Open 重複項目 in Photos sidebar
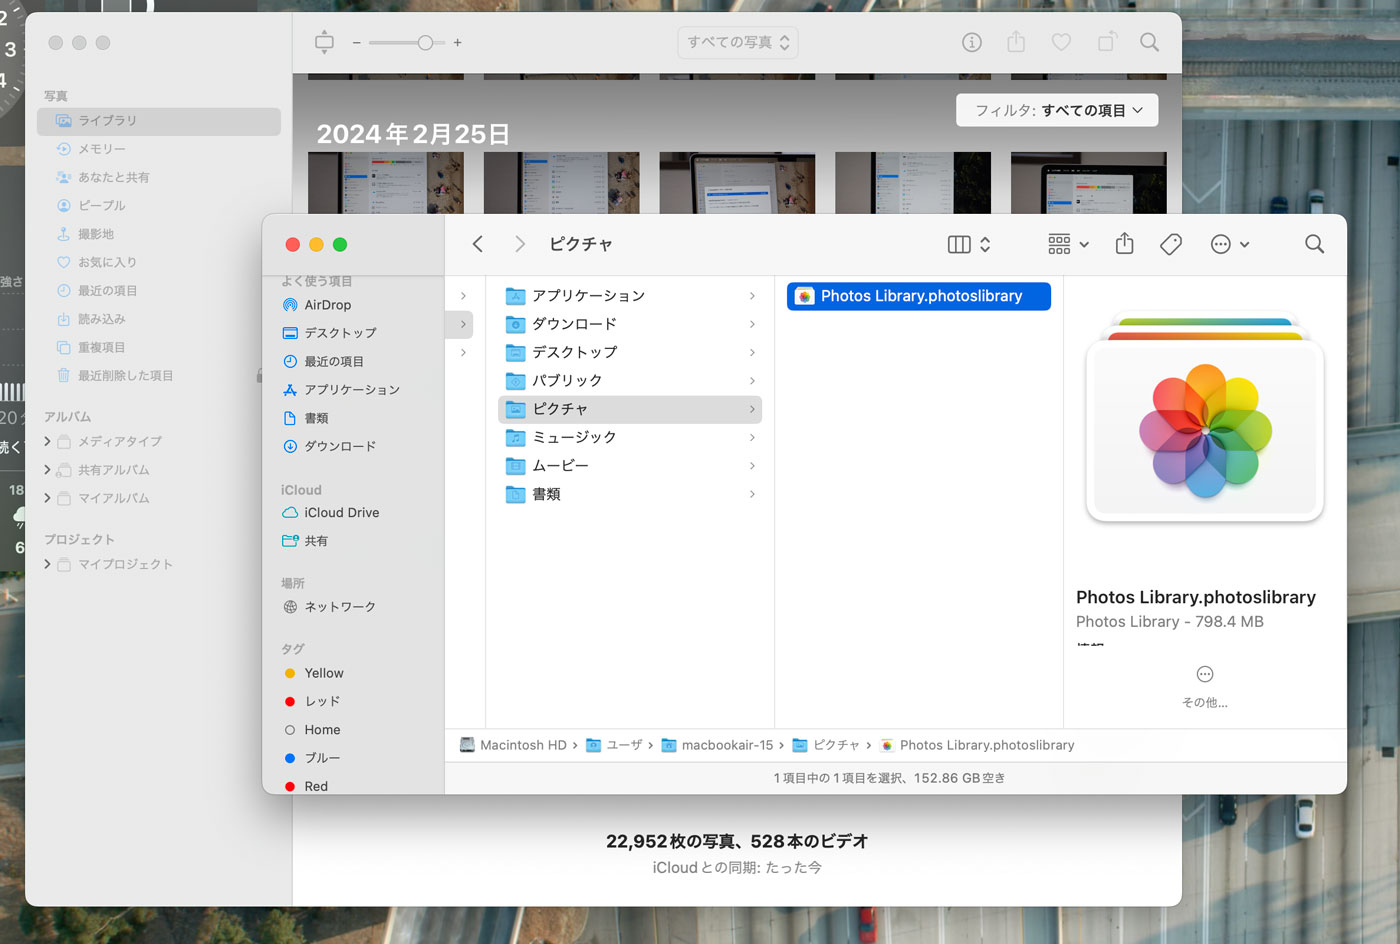The image size is (1400, 944). coord(90,347)
